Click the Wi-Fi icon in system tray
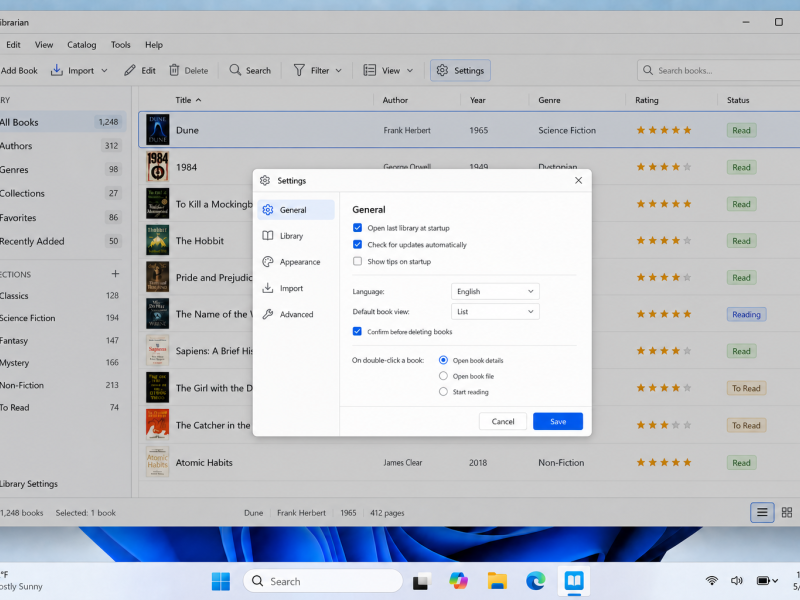Image resolution: width=800 pixels, height=600 pixels. point(712,580)
